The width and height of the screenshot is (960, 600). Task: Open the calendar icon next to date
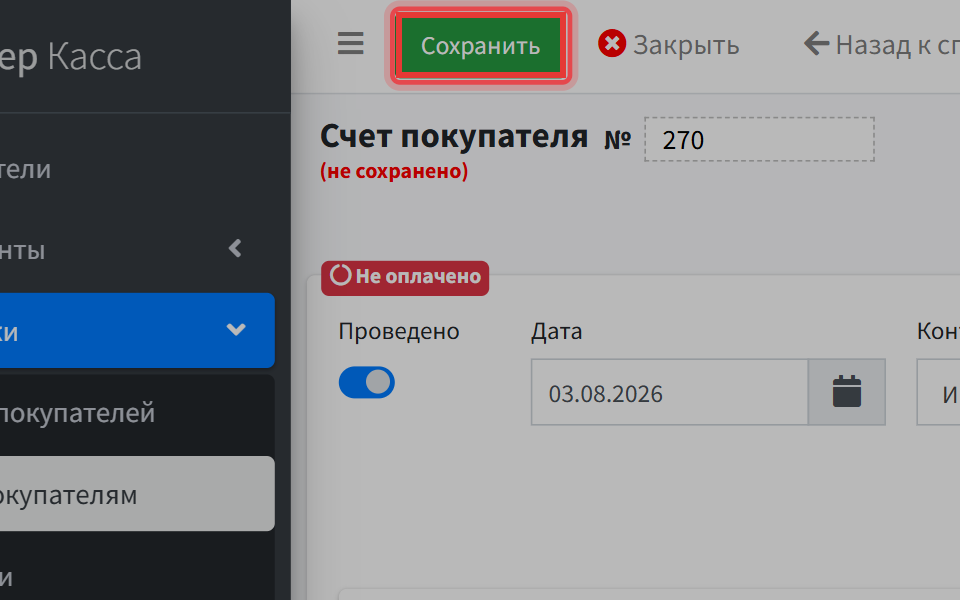click(x=847, y=392)
